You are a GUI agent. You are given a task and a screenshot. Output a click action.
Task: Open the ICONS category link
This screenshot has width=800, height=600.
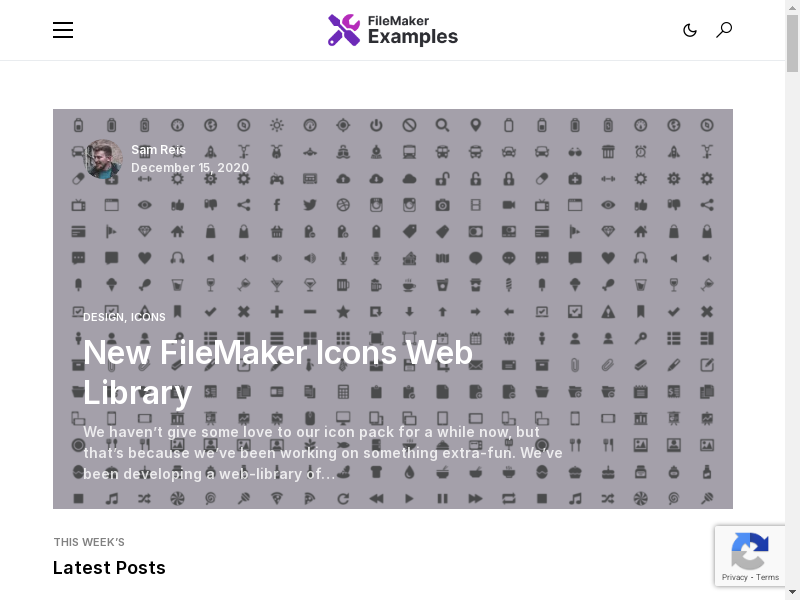click(x=148, y=317)
